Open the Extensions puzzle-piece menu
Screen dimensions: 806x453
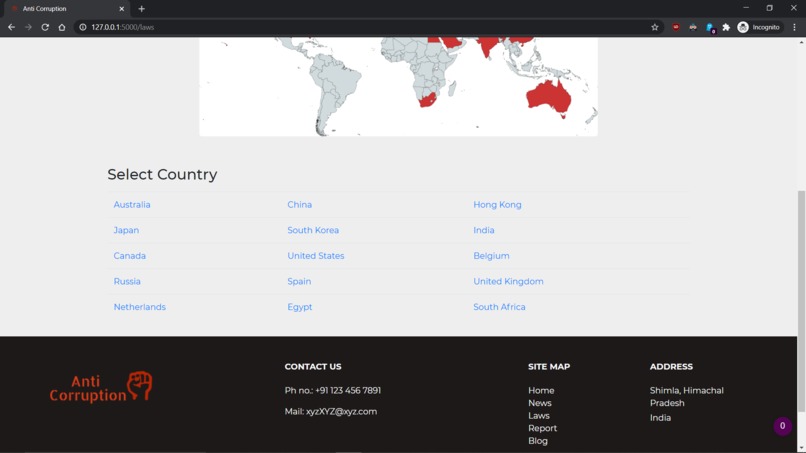[x=726, y=27]
